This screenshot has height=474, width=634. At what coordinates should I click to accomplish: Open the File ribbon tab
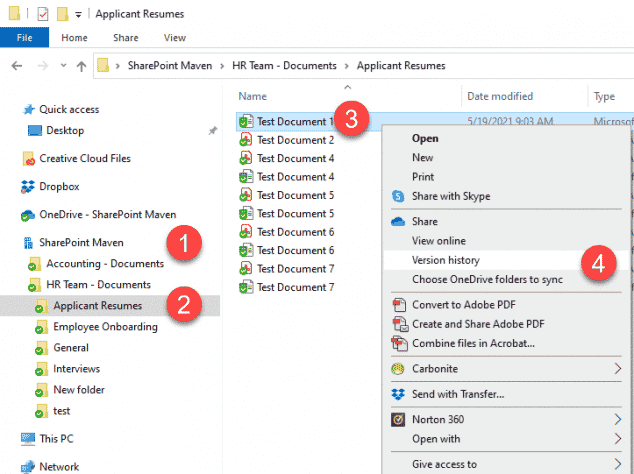coord(25,38)
